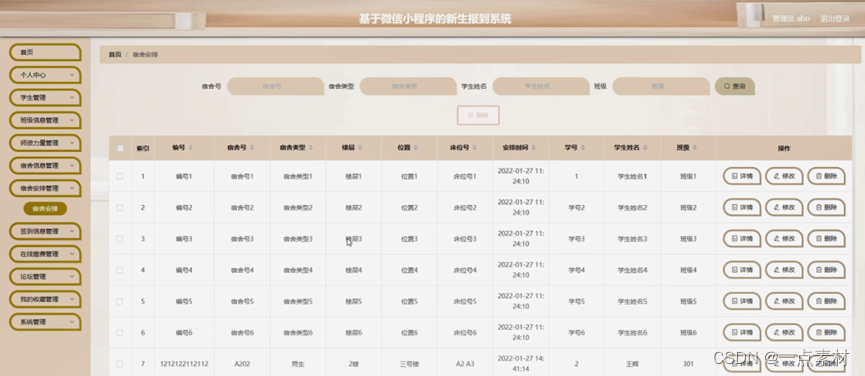Image resolution: width=865 pixels, height=376 pixels.
Task: Expand the 宿舍信息管理 sidebar menu
Action: [45, 165]
